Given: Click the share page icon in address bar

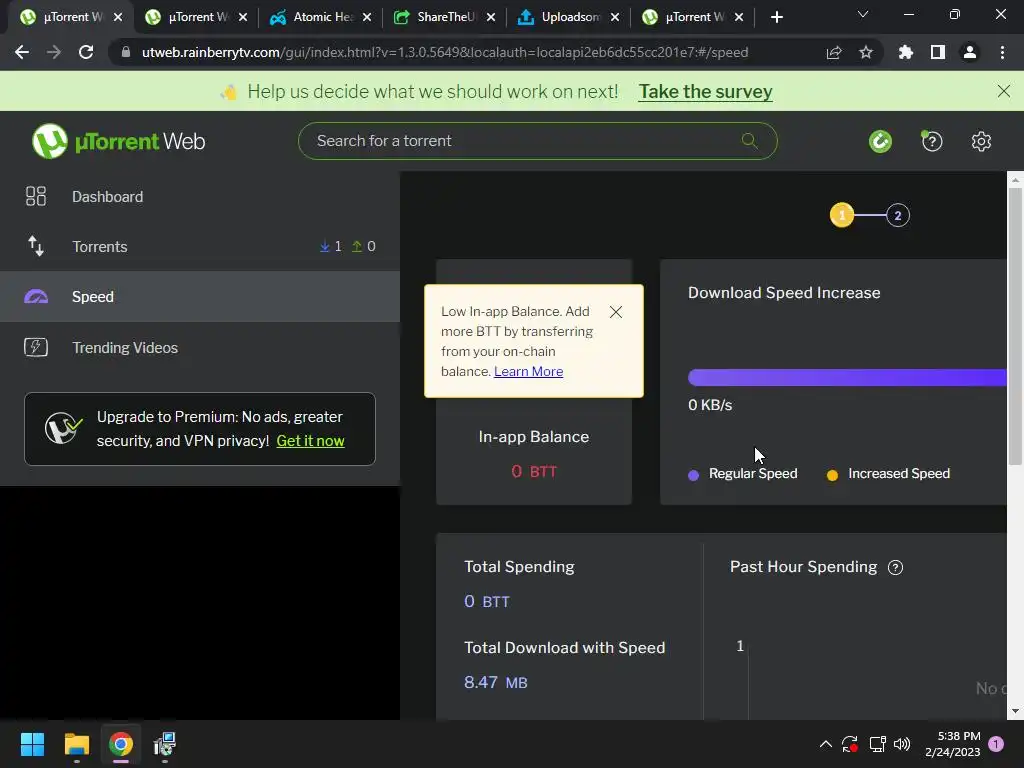Looking at the screenshot, I should click(834, 52).
